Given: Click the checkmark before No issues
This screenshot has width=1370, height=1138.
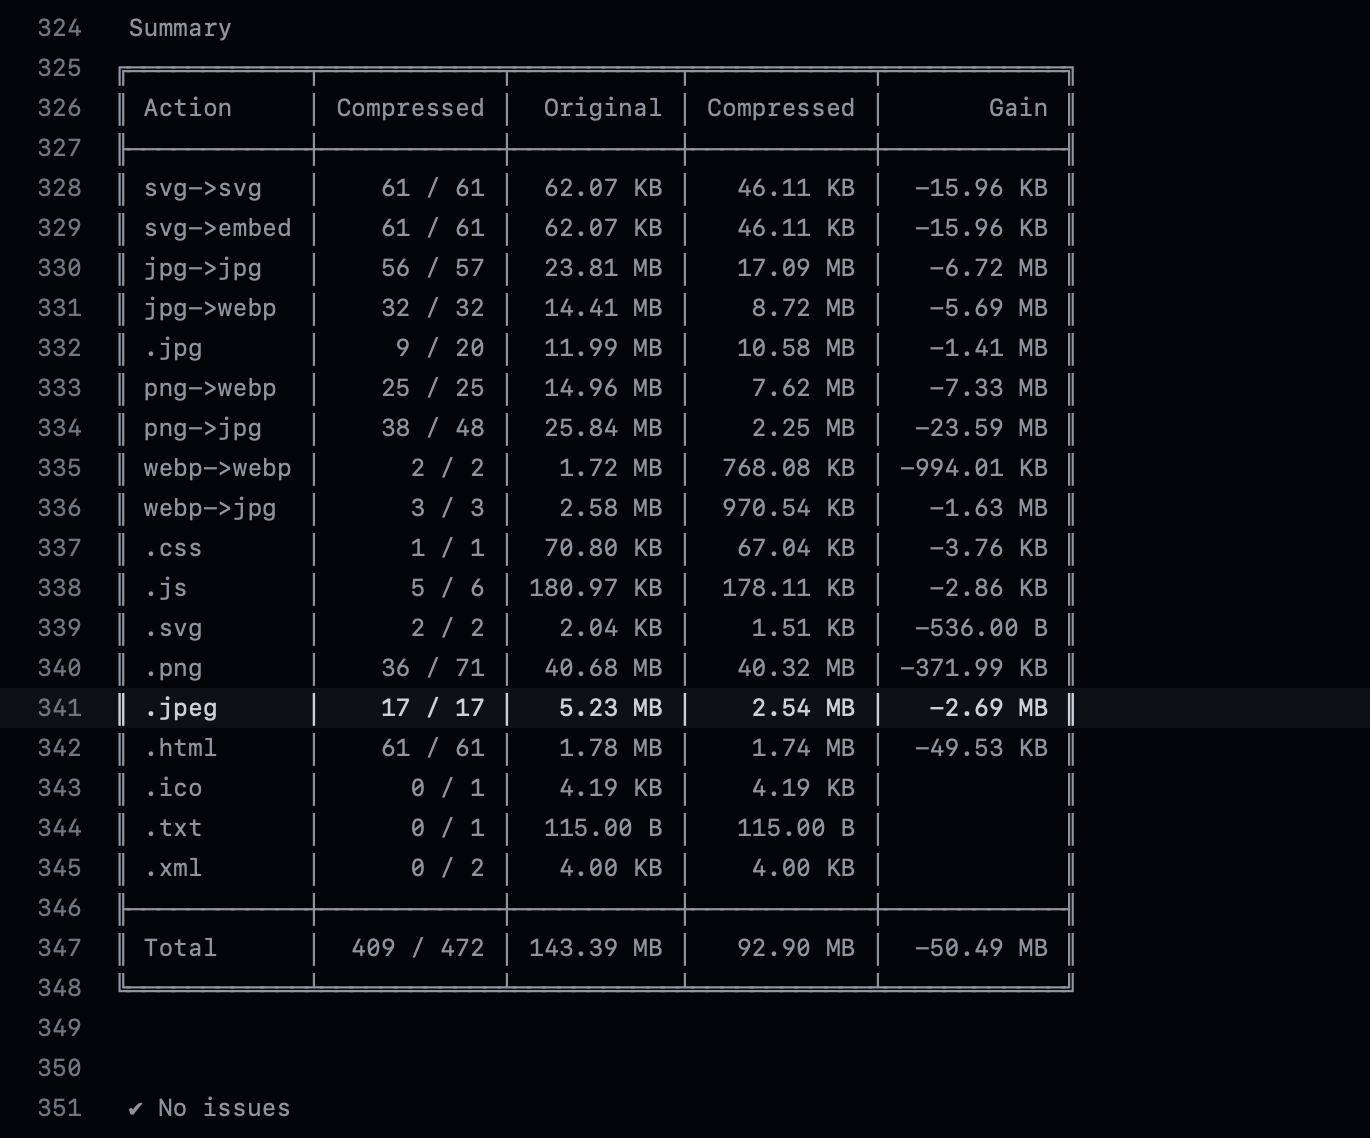Looking at the screenshot, I should 136,1108.
